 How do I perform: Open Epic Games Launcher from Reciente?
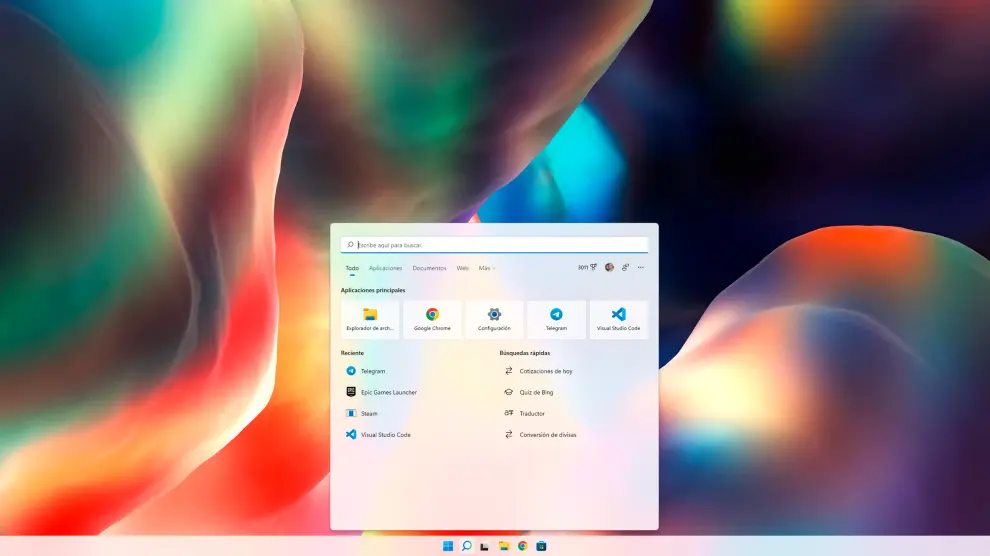point(388,392)
